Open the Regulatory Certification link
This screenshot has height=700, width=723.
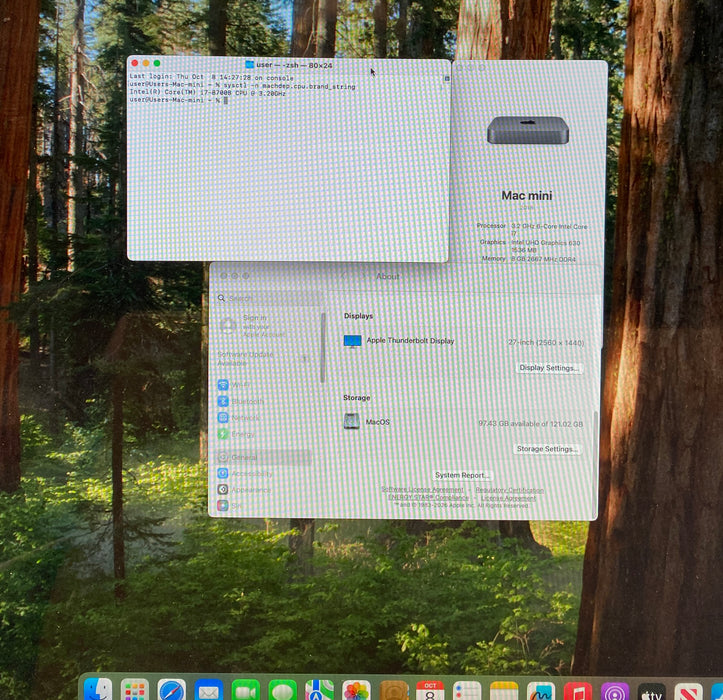[x=510, y=490]
